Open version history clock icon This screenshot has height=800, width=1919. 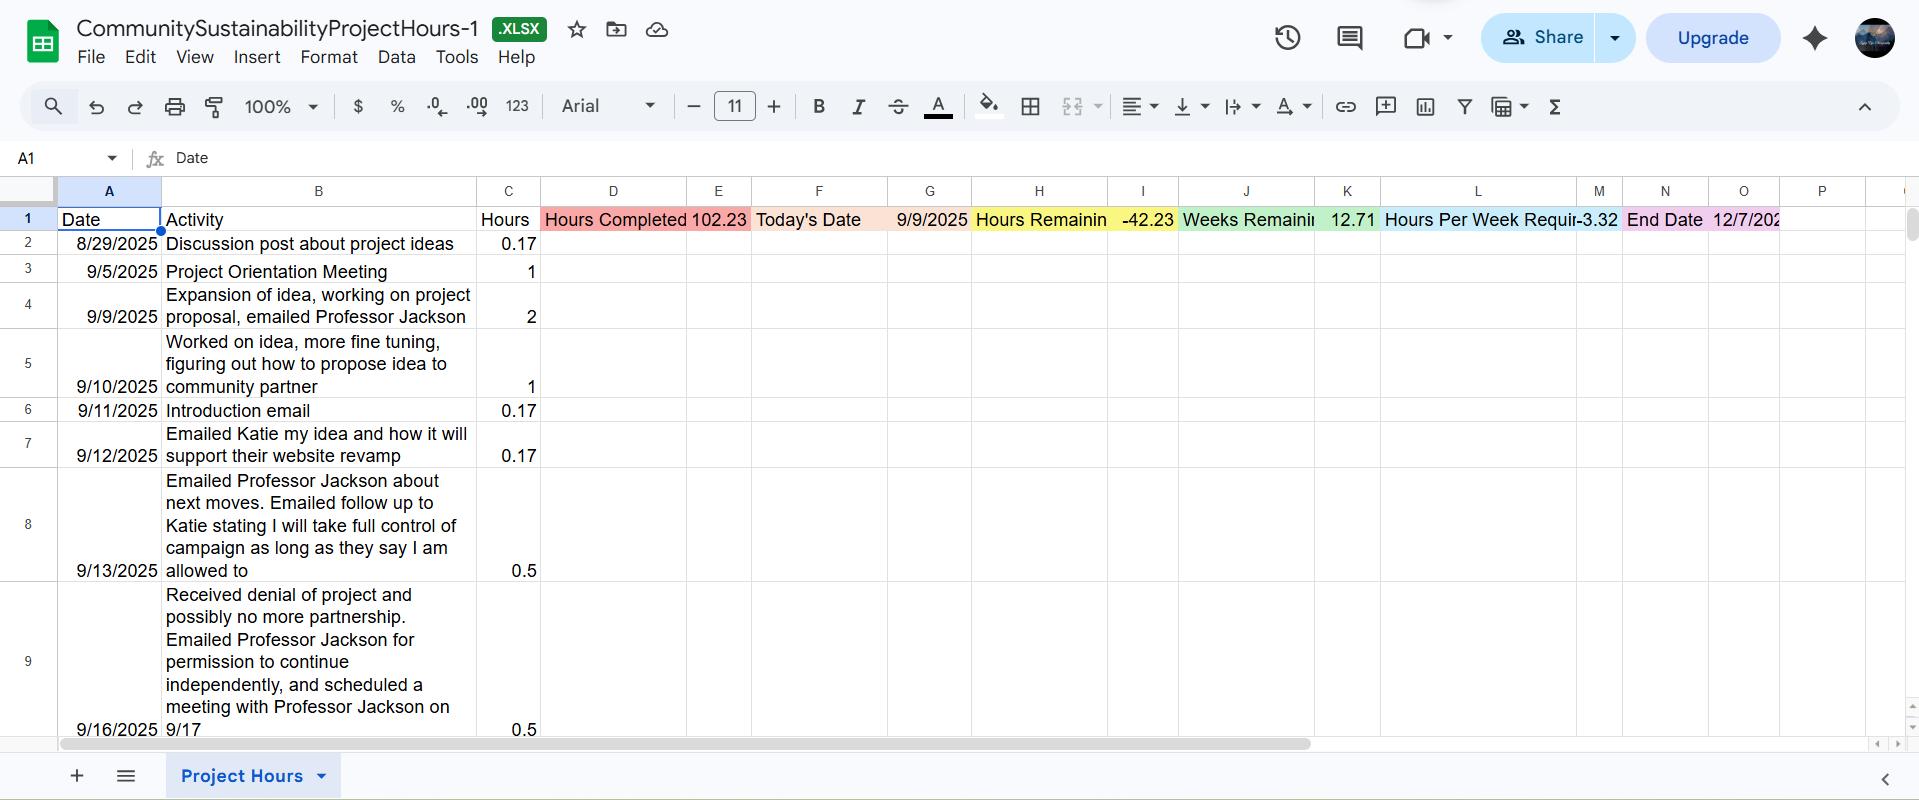(x=1288, y=38)
